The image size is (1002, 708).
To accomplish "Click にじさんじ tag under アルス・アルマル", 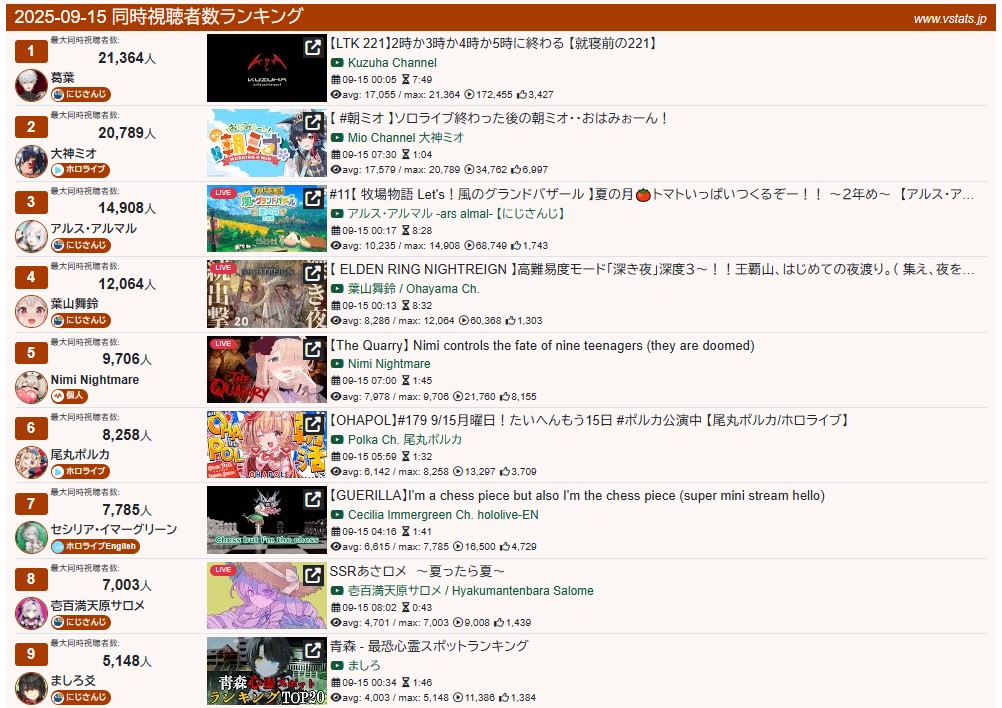I will [x=81, y=245].
